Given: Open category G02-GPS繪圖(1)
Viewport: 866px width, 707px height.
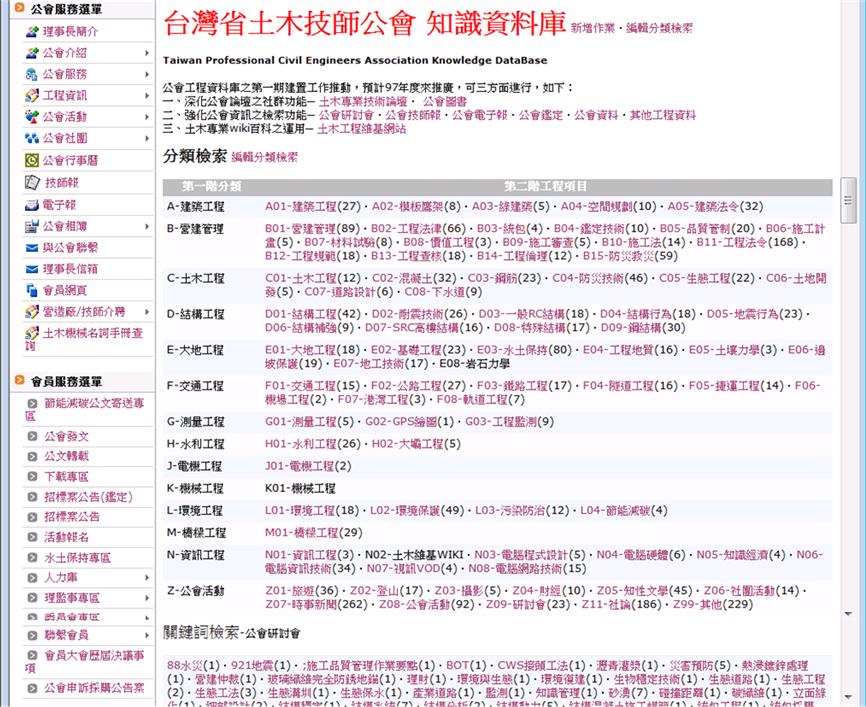Looking at the screenshot, I should 409,422.
